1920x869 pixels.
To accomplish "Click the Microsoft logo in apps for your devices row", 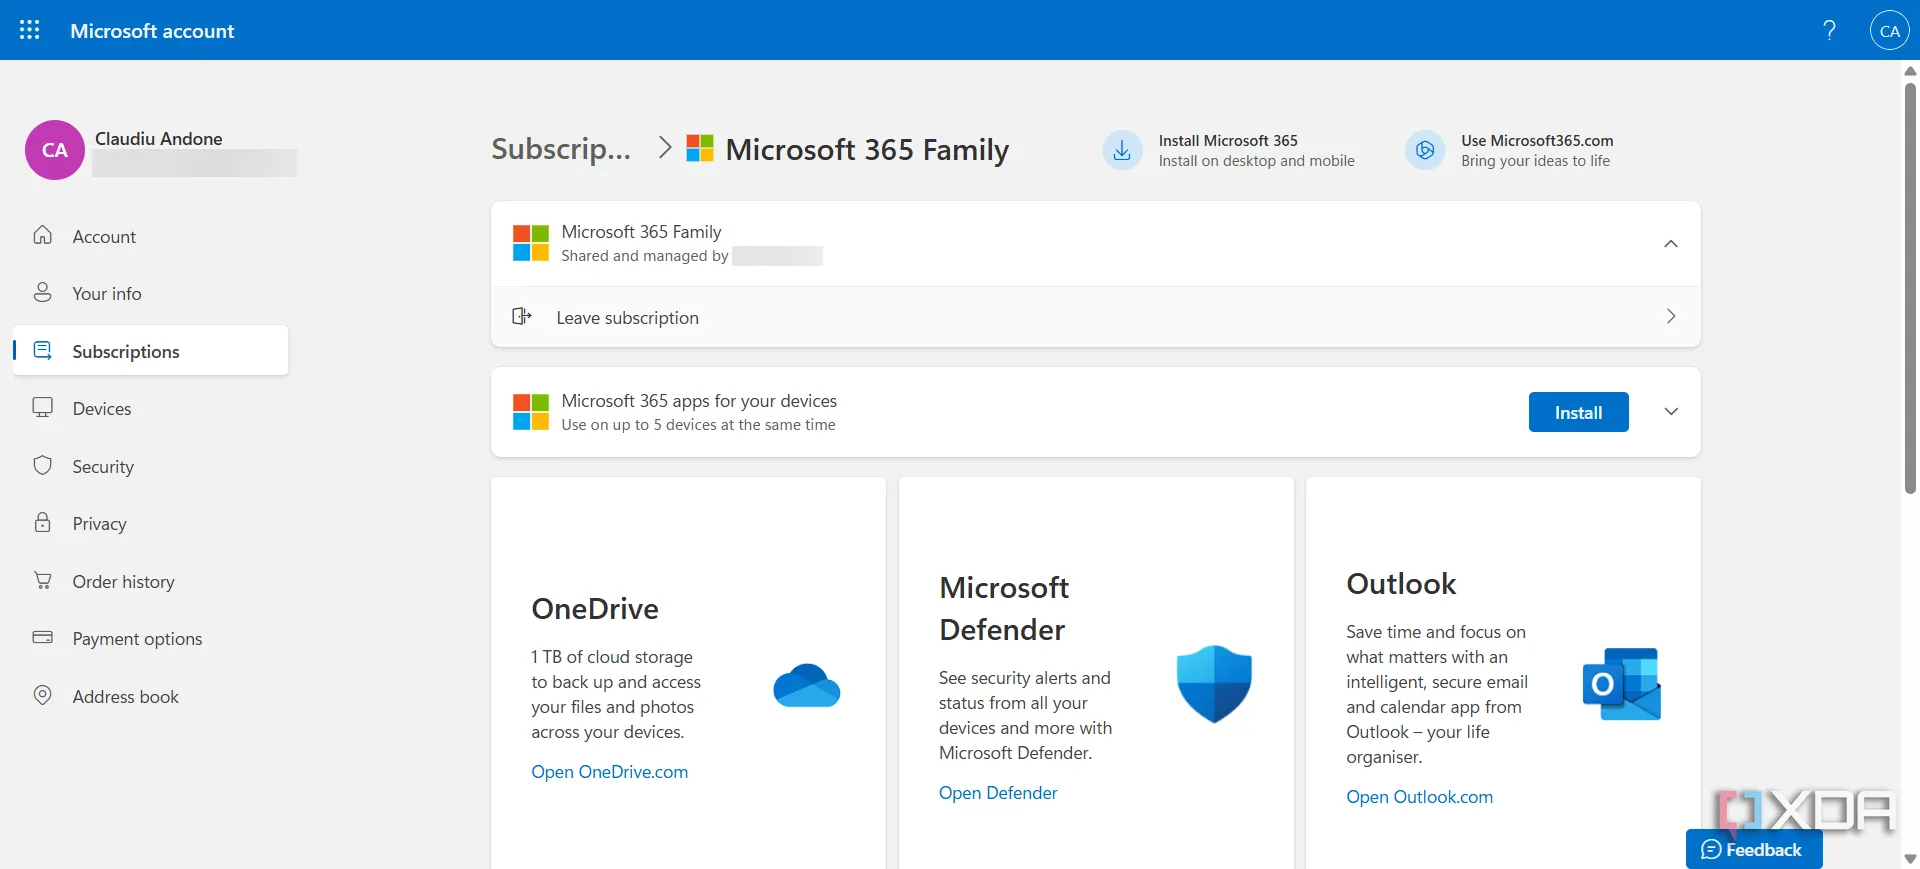I will [531, 412].
